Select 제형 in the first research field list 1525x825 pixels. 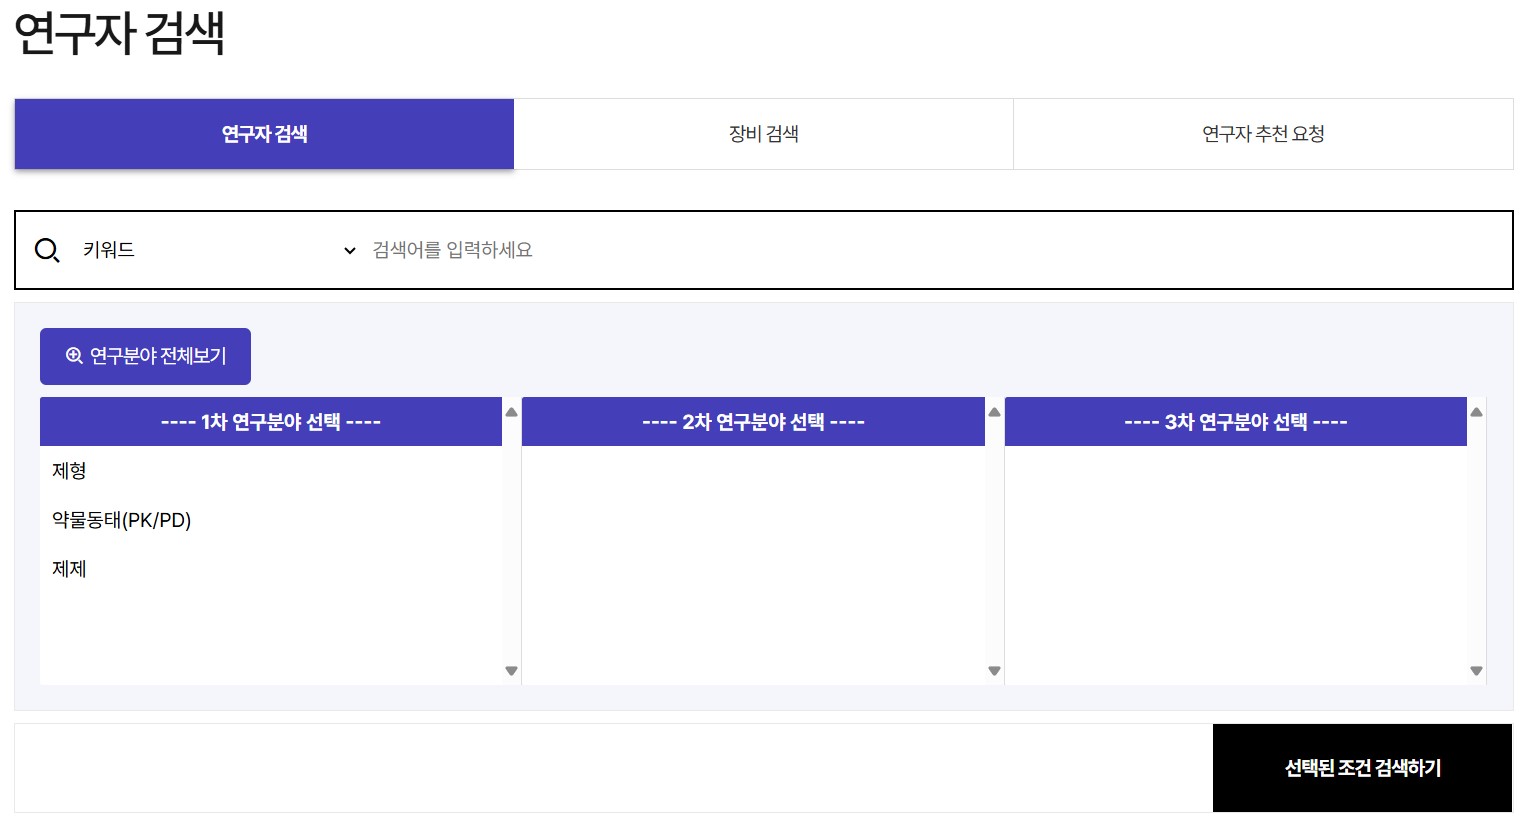(x=70, y=471)
